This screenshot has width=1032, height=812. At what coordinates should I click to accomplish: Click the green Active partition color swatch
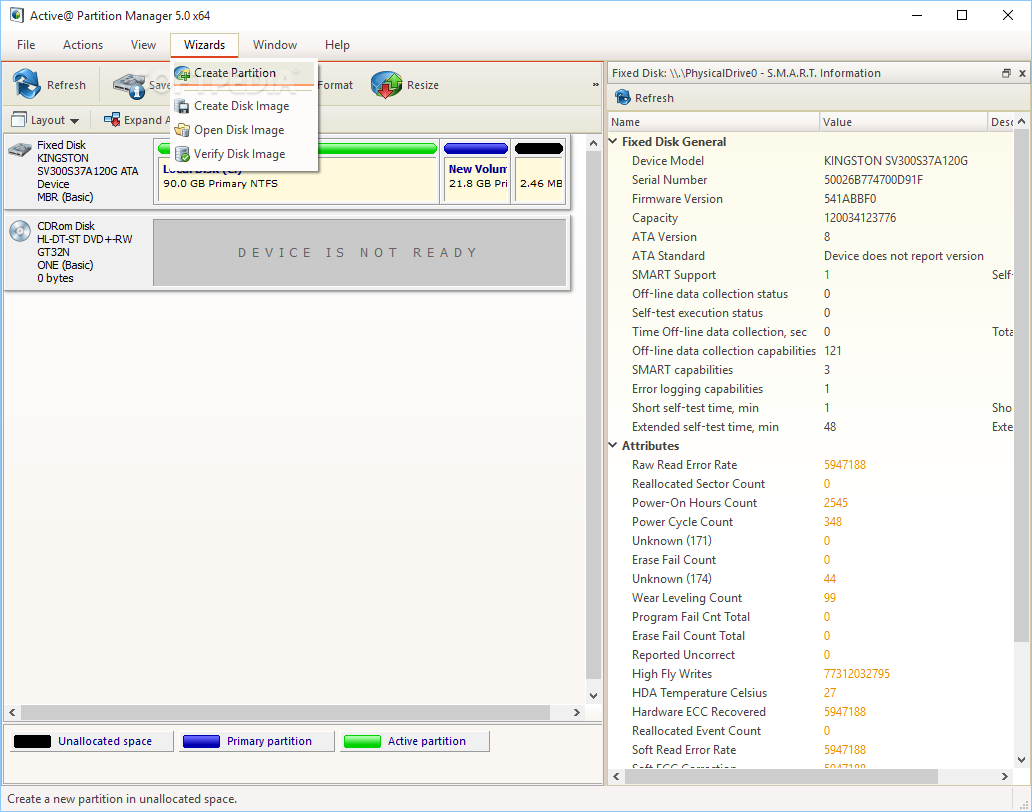pos(362,742)
